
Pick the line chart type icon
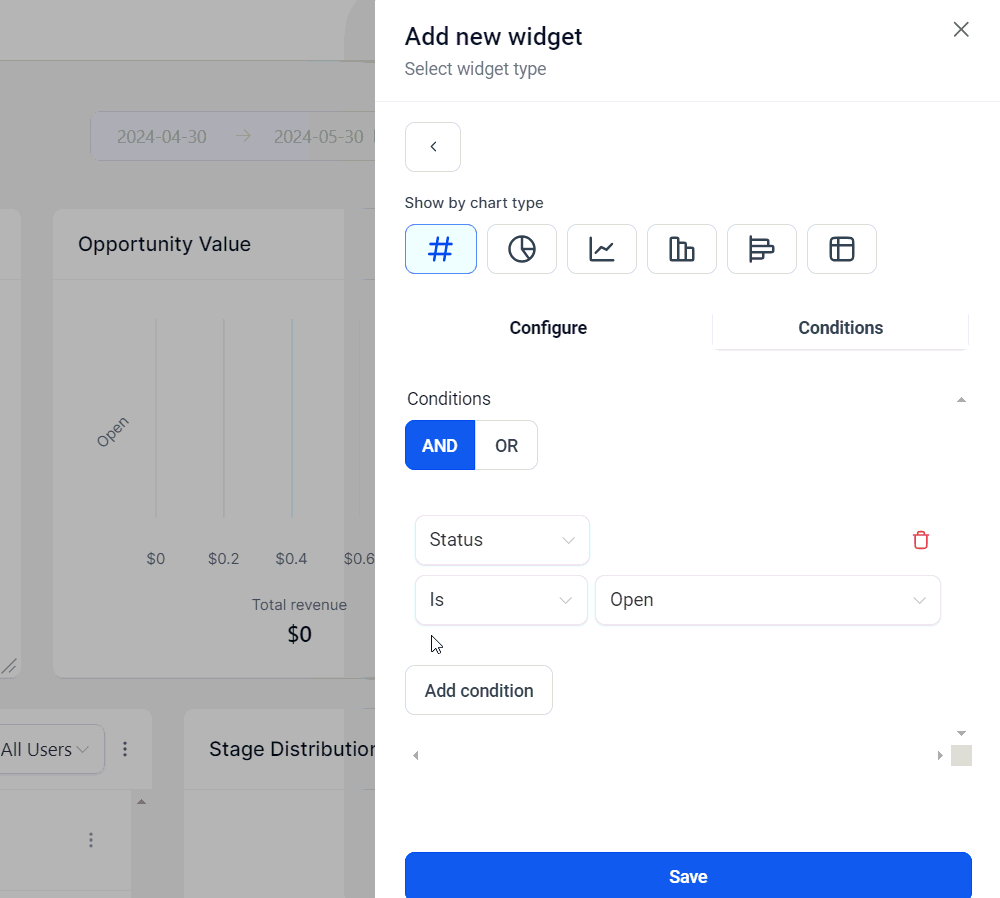click(x=601, y=249)
